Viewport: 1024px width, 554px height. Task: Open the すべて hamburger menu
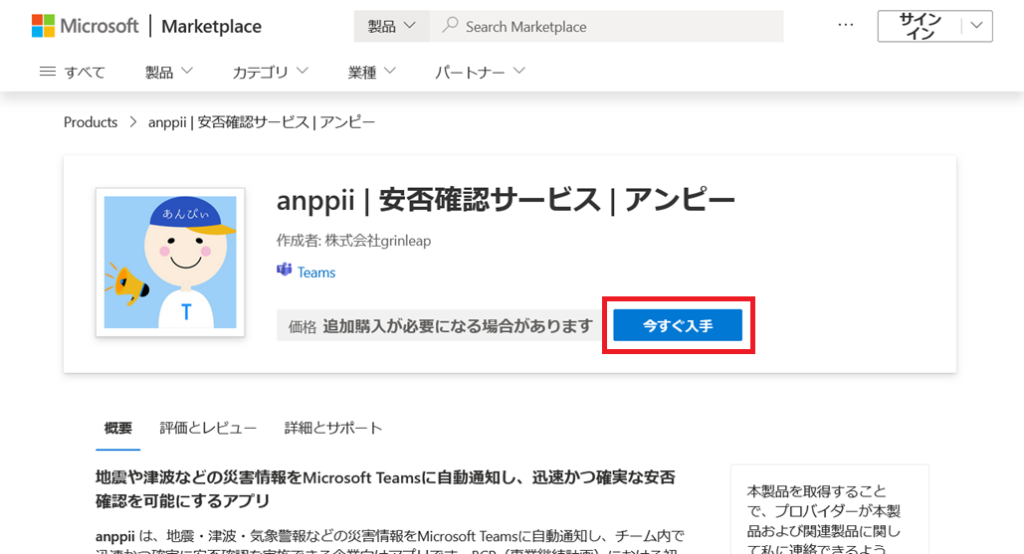click(x=72, y=72)
